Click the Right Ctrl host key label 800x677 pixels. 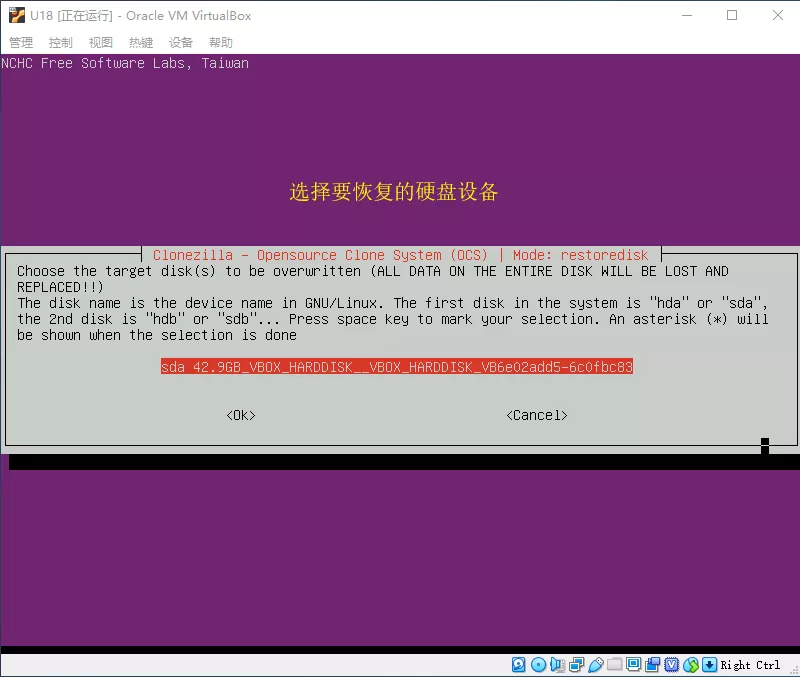tap(750, 665)
